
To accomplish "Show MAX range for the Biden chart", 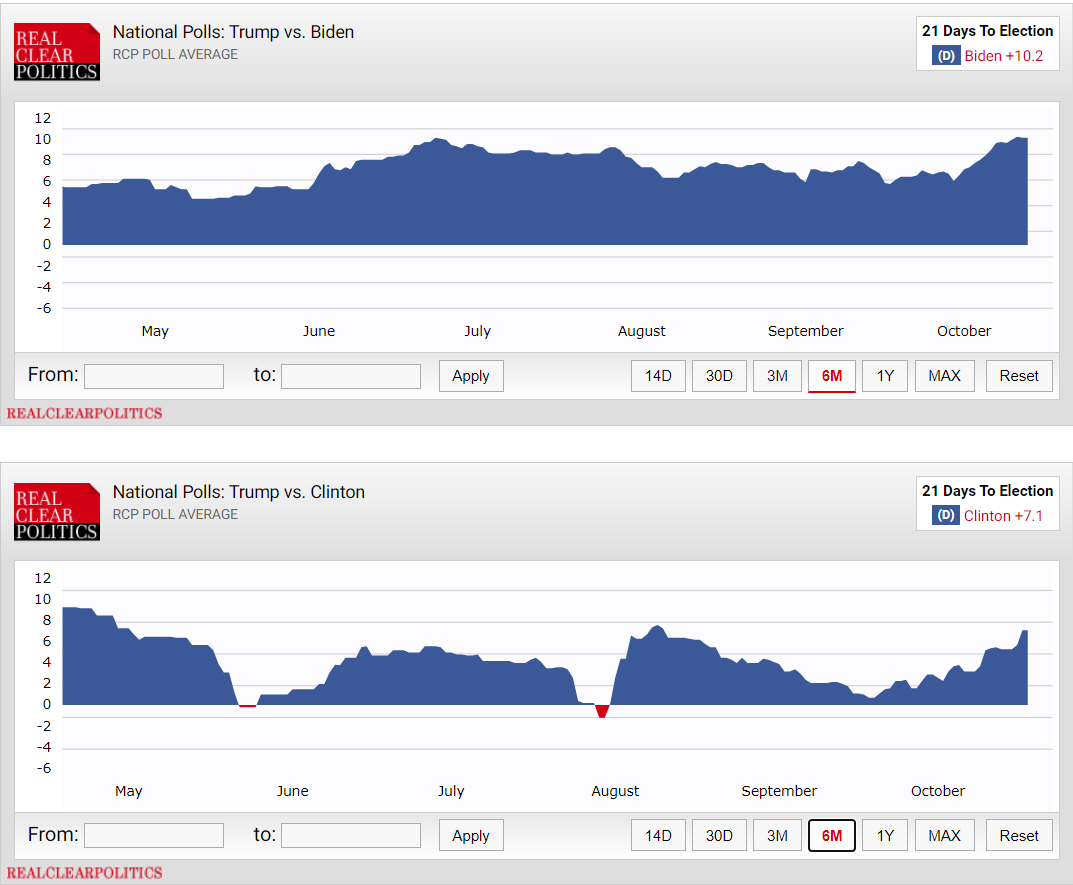I will point(944,376).
